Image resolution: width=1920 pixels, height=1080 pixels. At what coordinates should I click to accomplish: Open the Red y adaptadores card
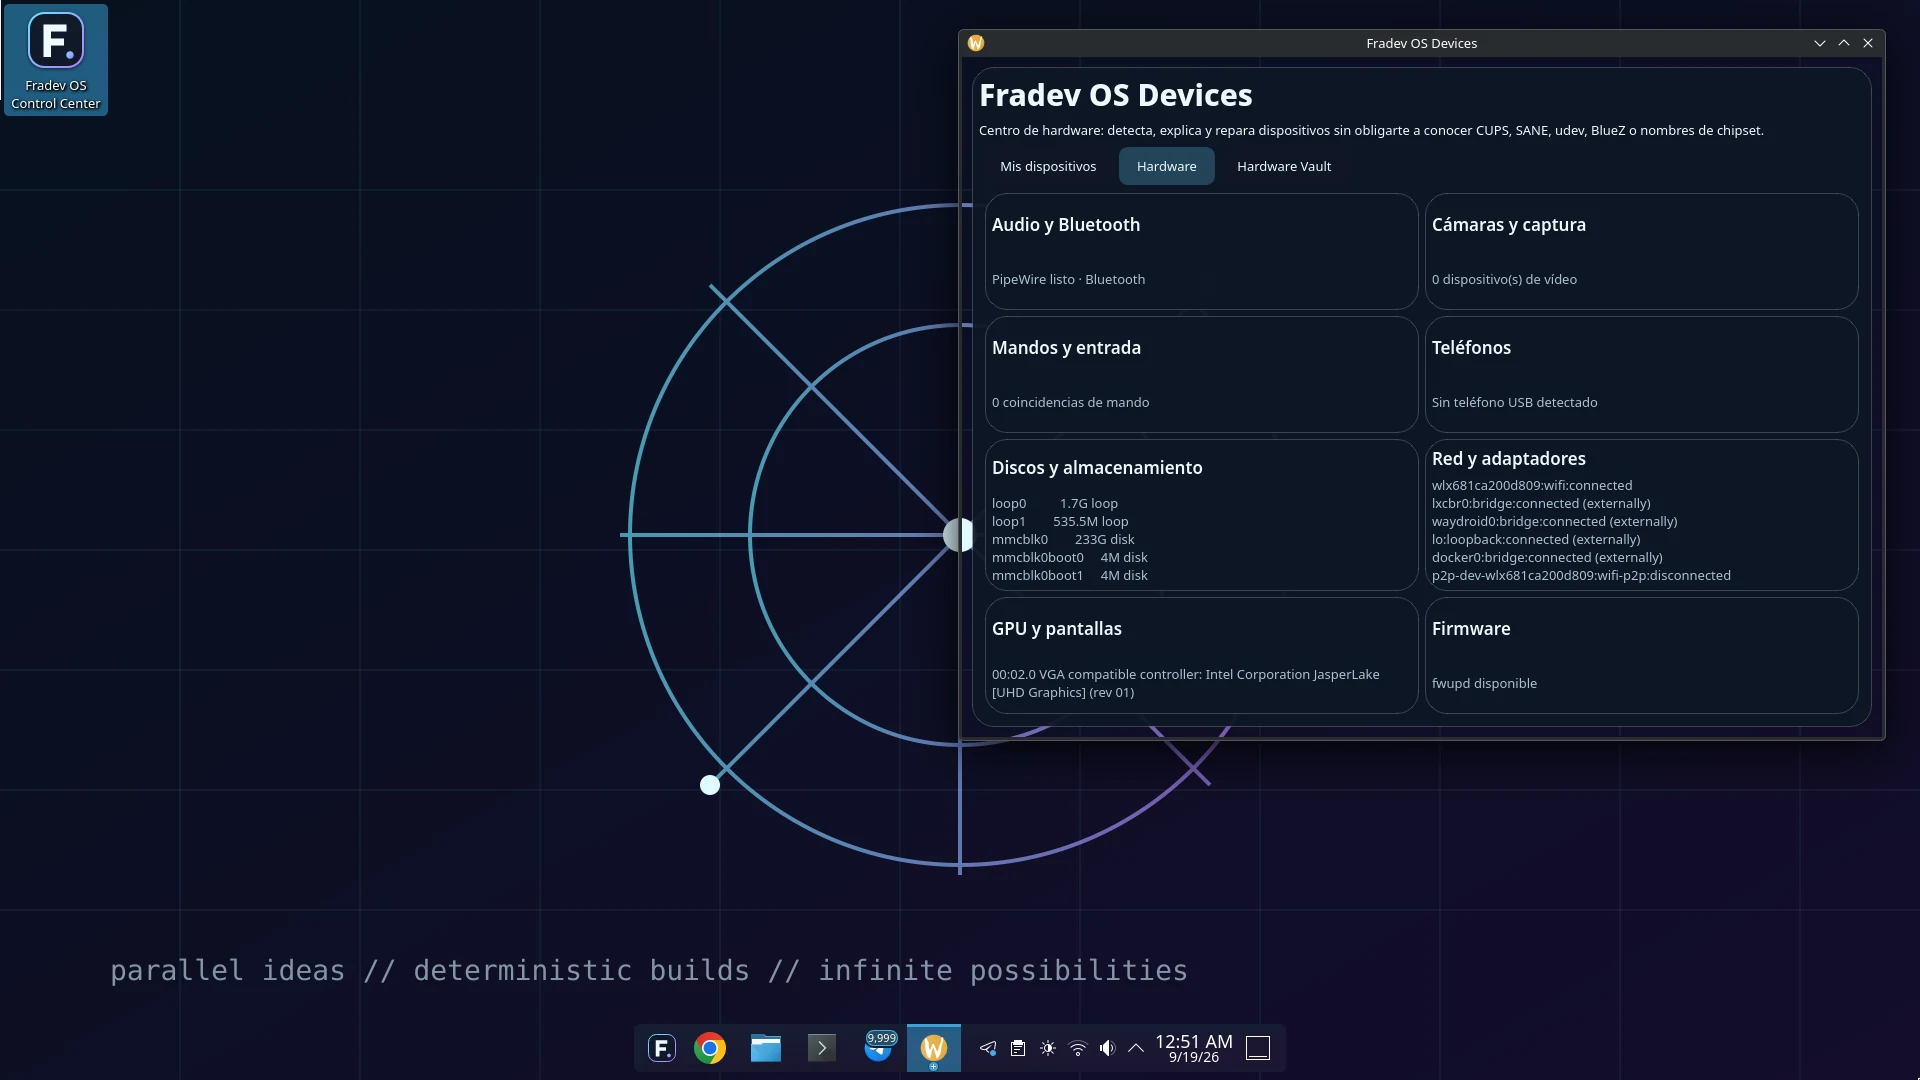tap(1641, 515)
